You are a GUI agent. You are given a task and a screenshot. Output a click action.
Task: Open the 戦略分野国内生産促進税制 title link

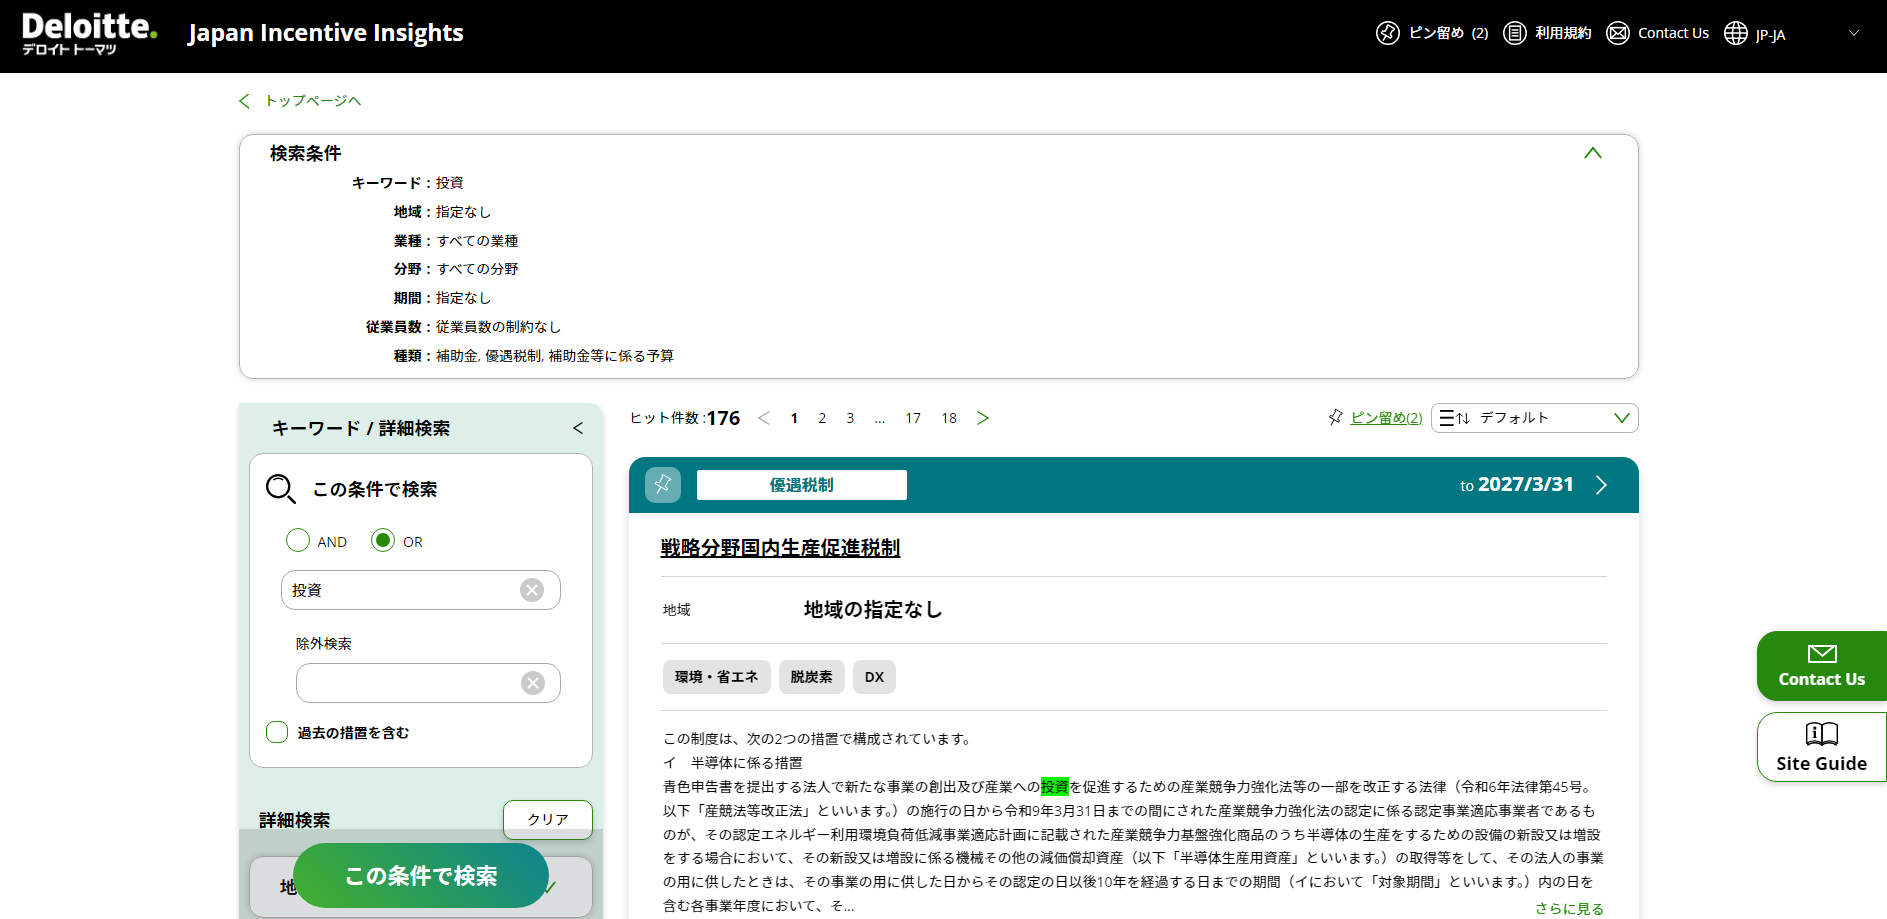pyautogui.click(x=780, y=548)
